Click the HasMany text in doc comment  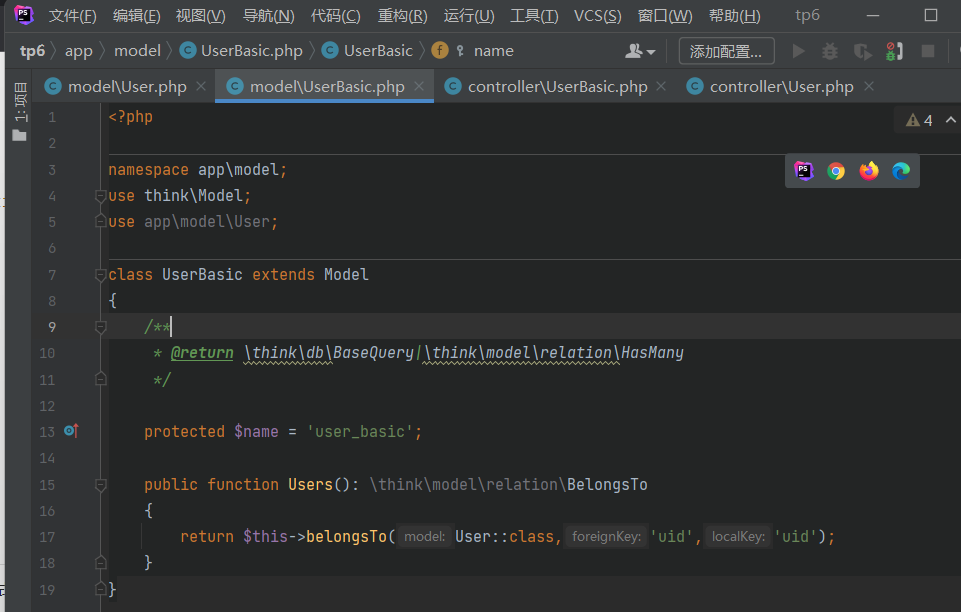[652, 353]
